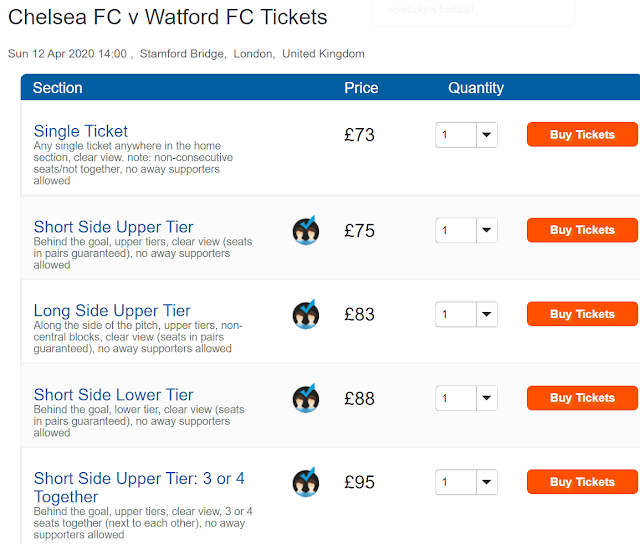640x544 pixels.
Task: Buy Tickets for Long Side Upper Tier
Action: 582,314
